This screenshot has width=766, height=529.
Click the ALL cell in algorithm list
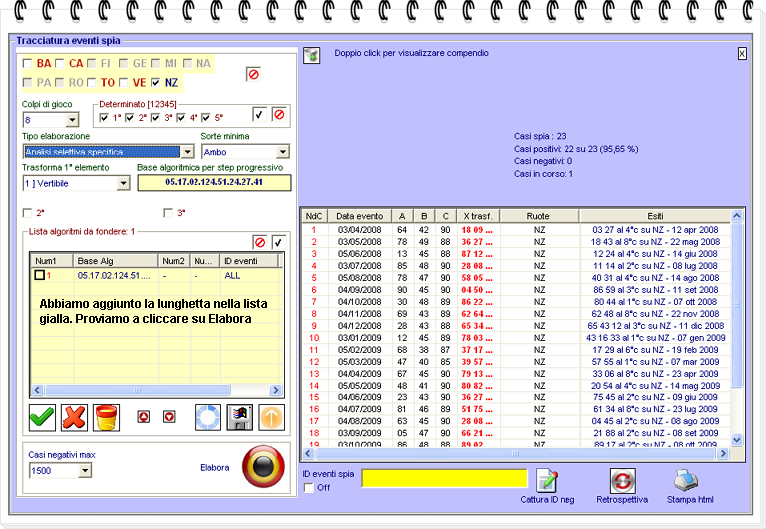tap(232, 275)
